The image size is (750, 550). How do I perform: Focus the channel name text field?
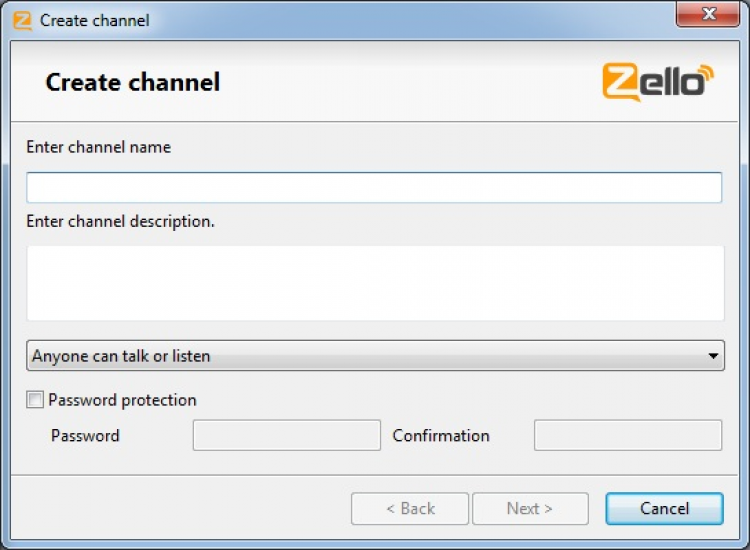374,188
